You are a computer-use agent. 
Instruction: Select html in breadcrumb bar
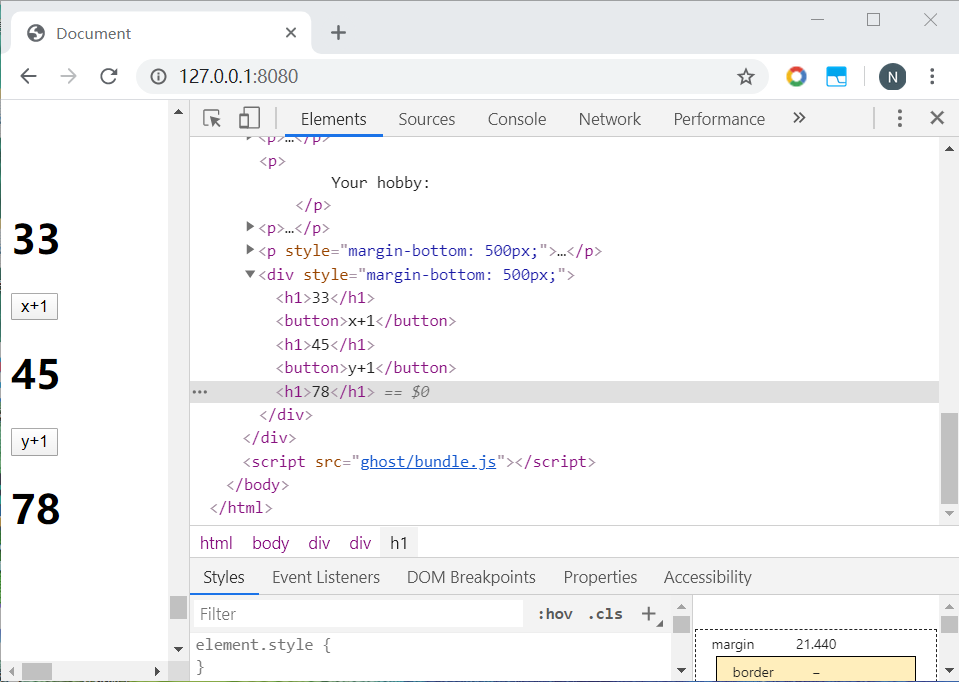pos(216,543)
